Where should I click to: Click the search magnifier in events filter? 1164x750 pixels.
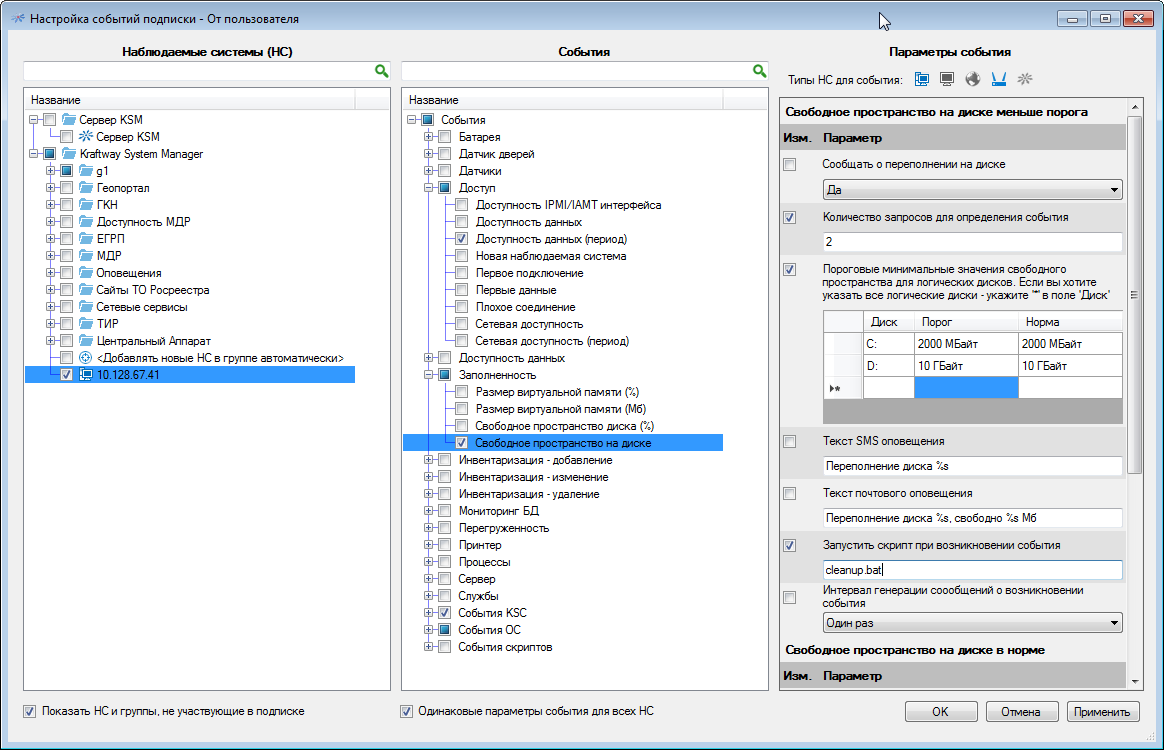coord(761,72)
